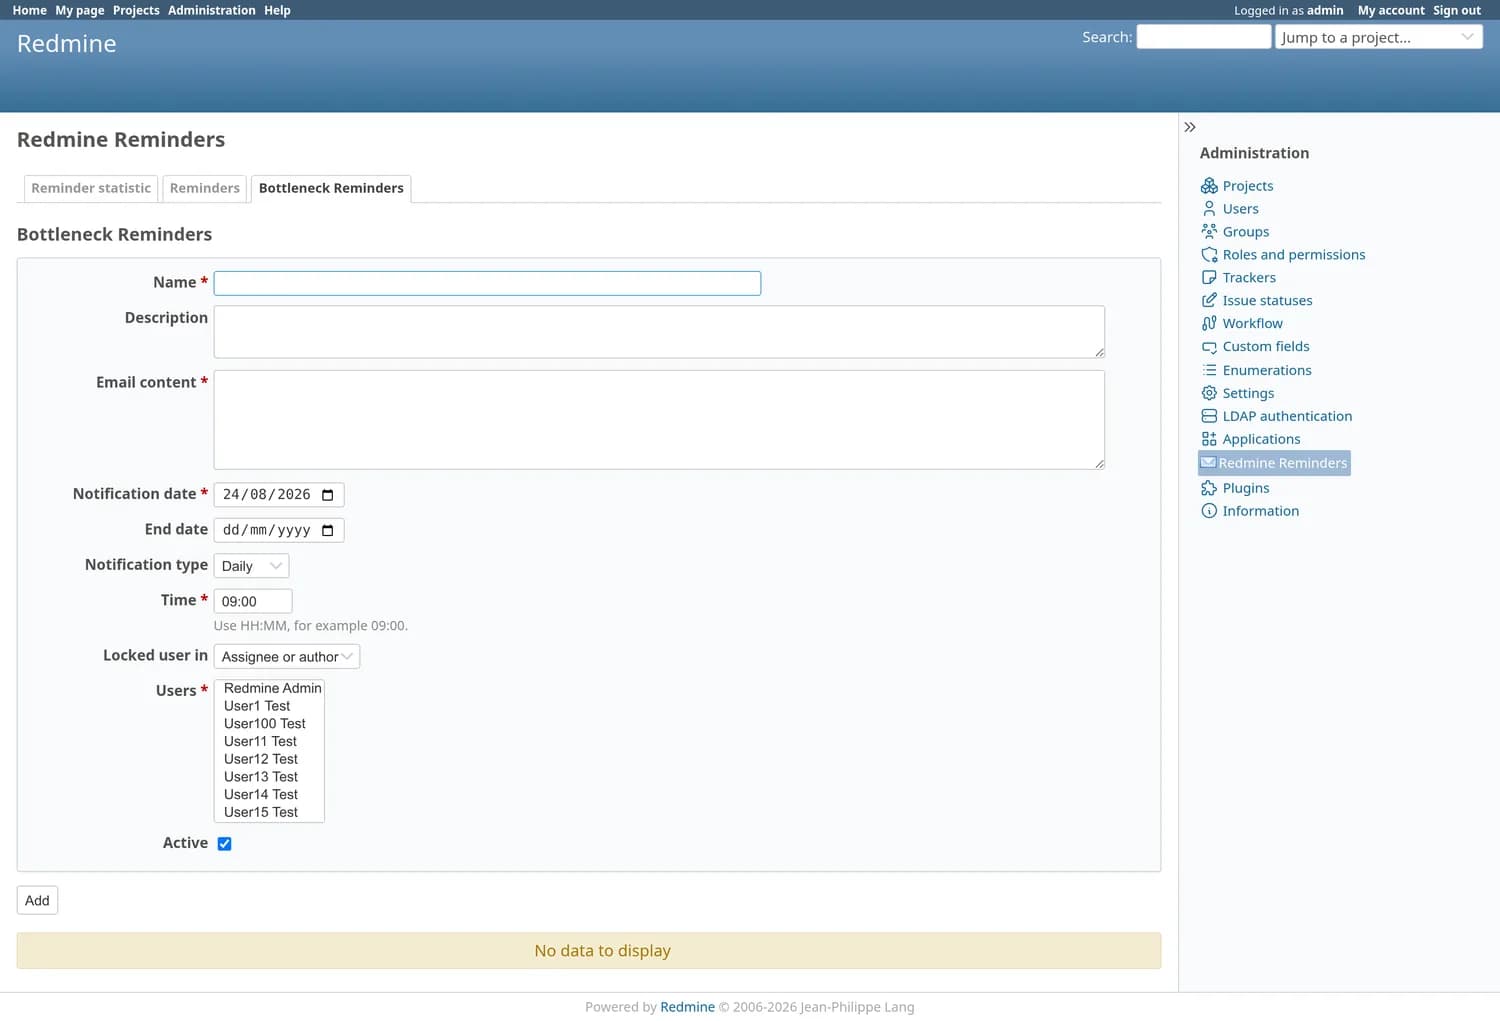The height and width of the screenshot is (1021, 1500).
Task: Click the Enumerations list icon
Action: tap(1209, 370)
